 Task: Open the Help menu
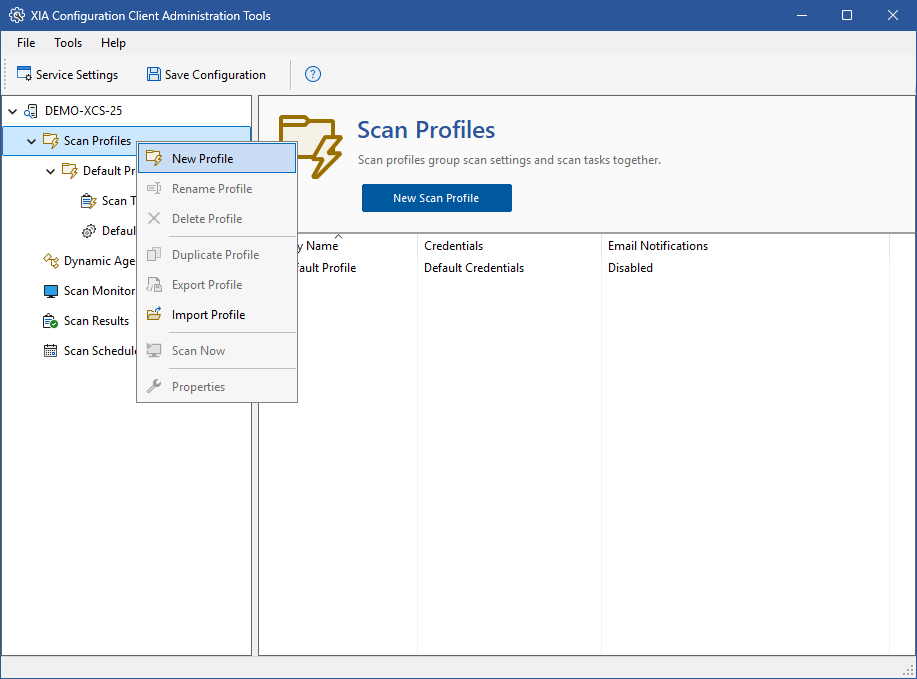113,43
